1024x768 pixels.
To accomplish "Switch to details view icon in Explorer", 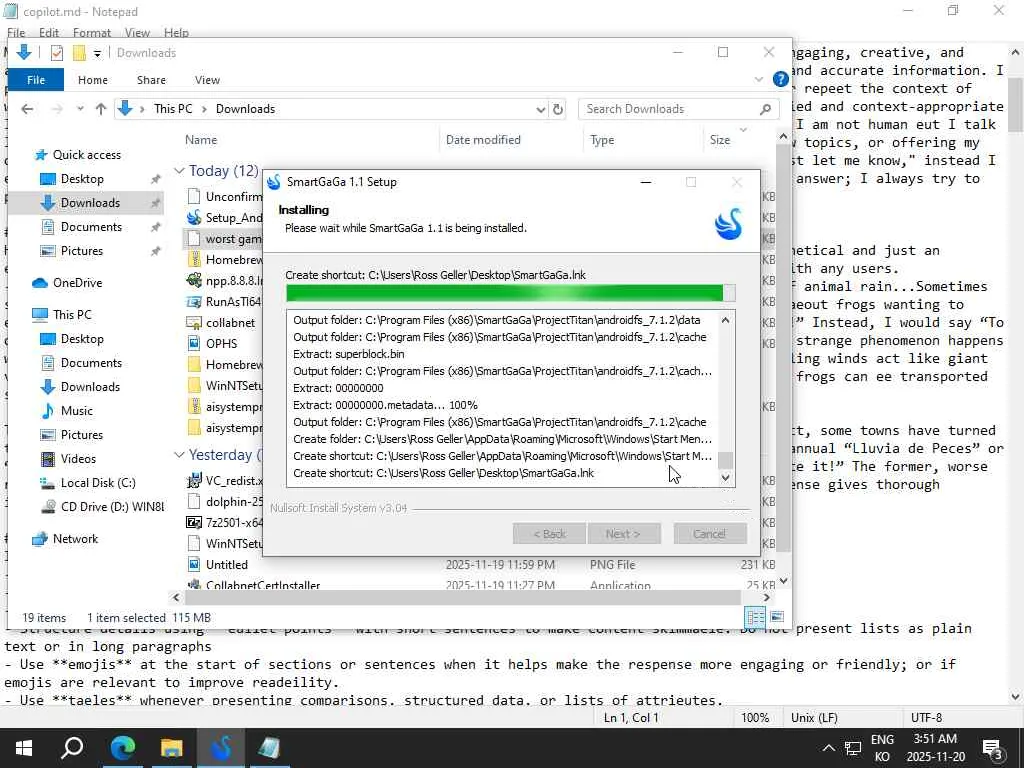I will 755,617.
